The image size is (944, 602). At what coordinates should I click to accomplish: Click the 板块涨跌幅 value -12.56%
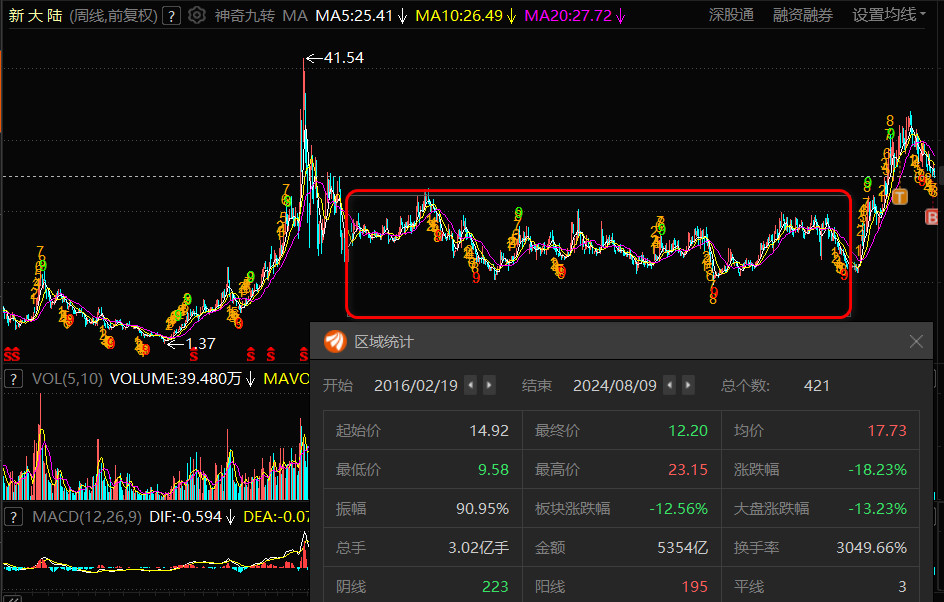coord(678,509)
